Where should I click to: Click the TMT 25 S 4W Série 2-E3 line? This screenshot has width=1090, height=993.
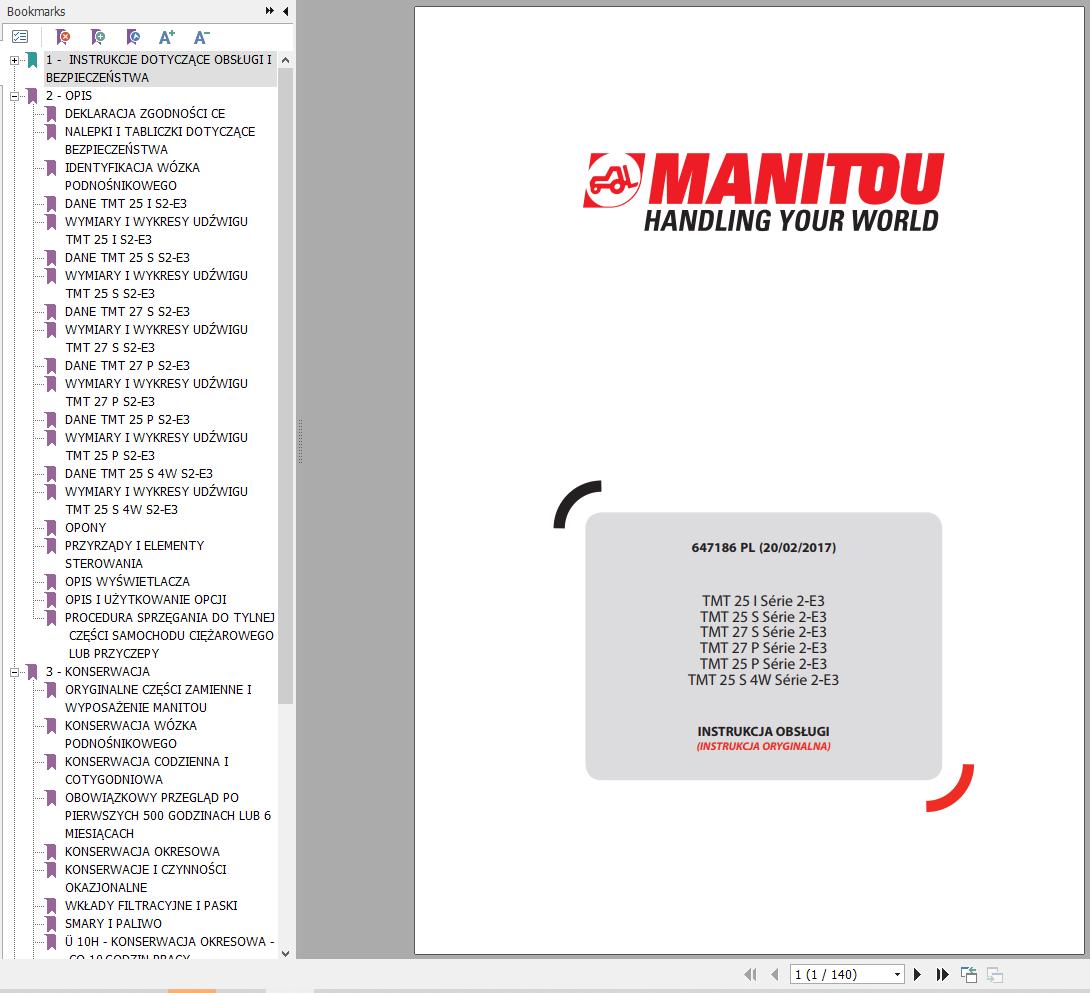(763, 680)
